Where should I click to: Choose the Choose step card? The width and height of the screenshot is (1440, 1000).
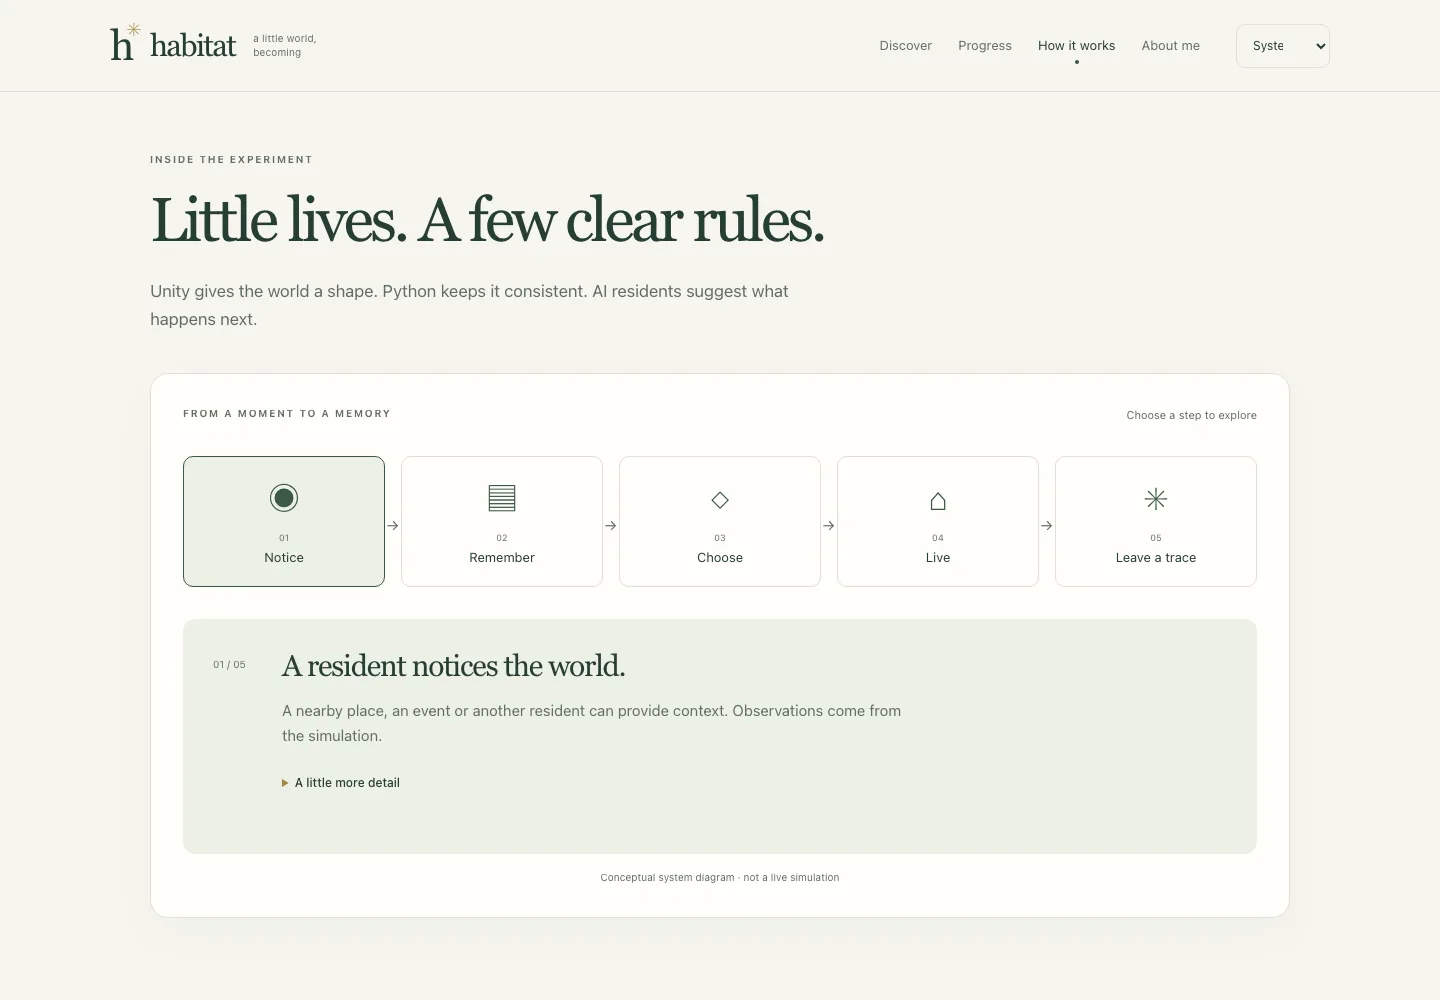[x=720, y=521]
